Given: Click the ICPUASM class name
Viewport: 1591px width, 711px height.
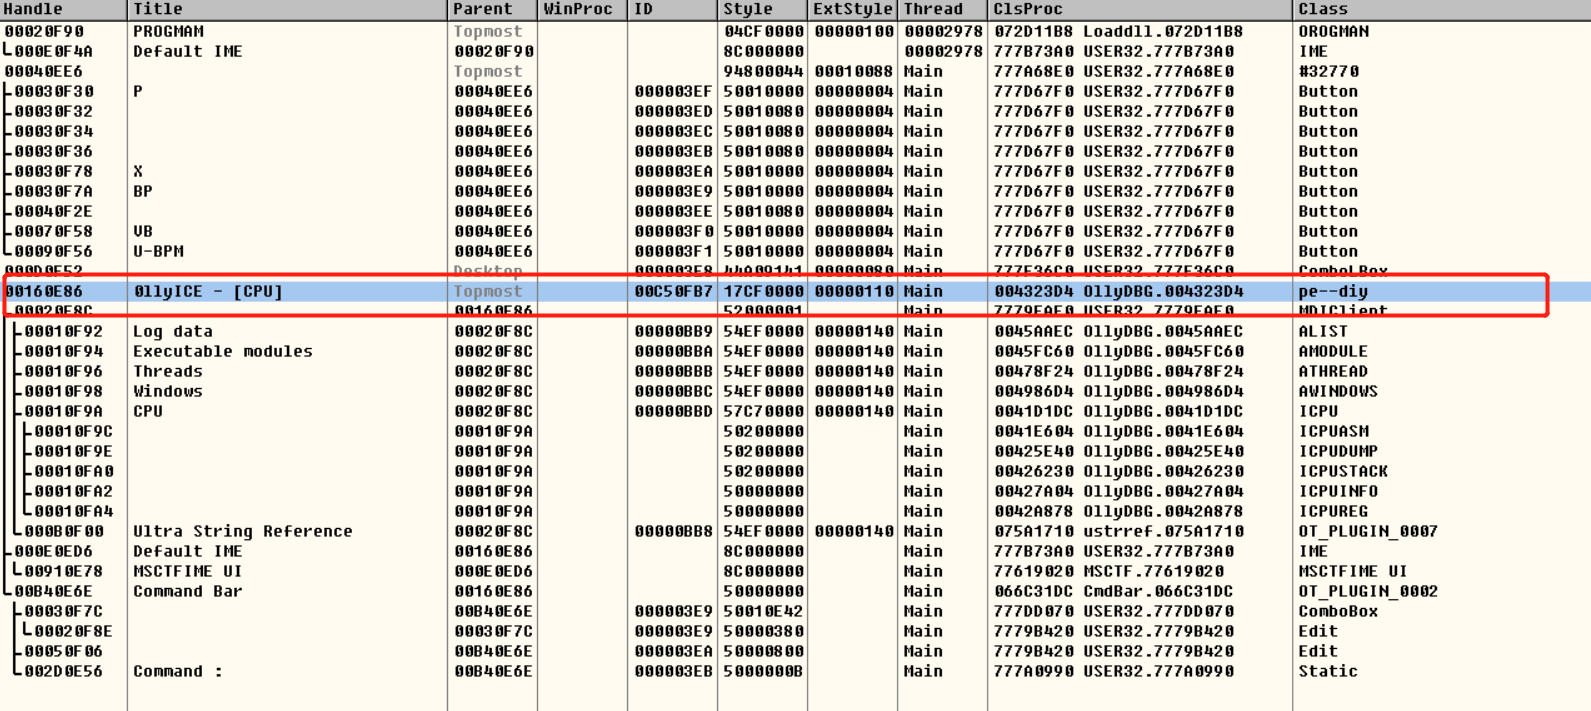Looking at the screenshot, I should click(1333, 431).
